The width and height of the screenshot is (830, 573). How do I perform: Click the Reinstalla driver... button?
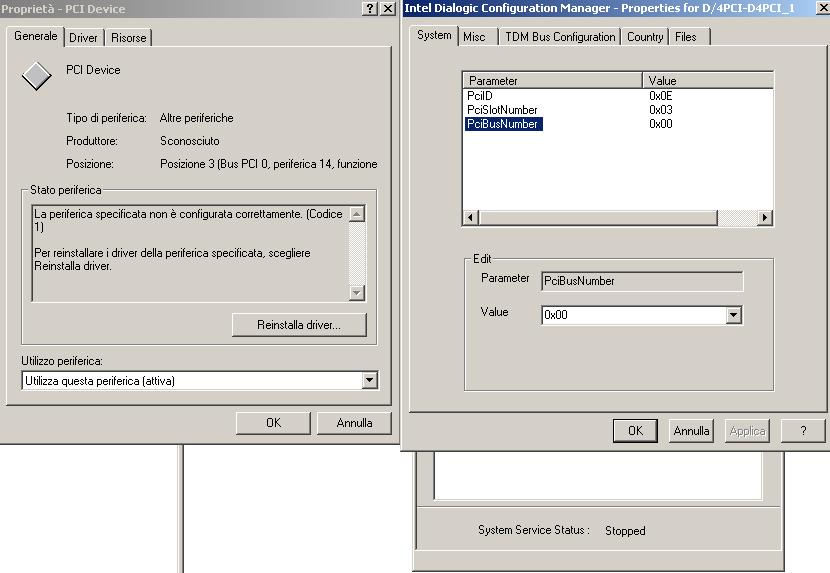299,325
